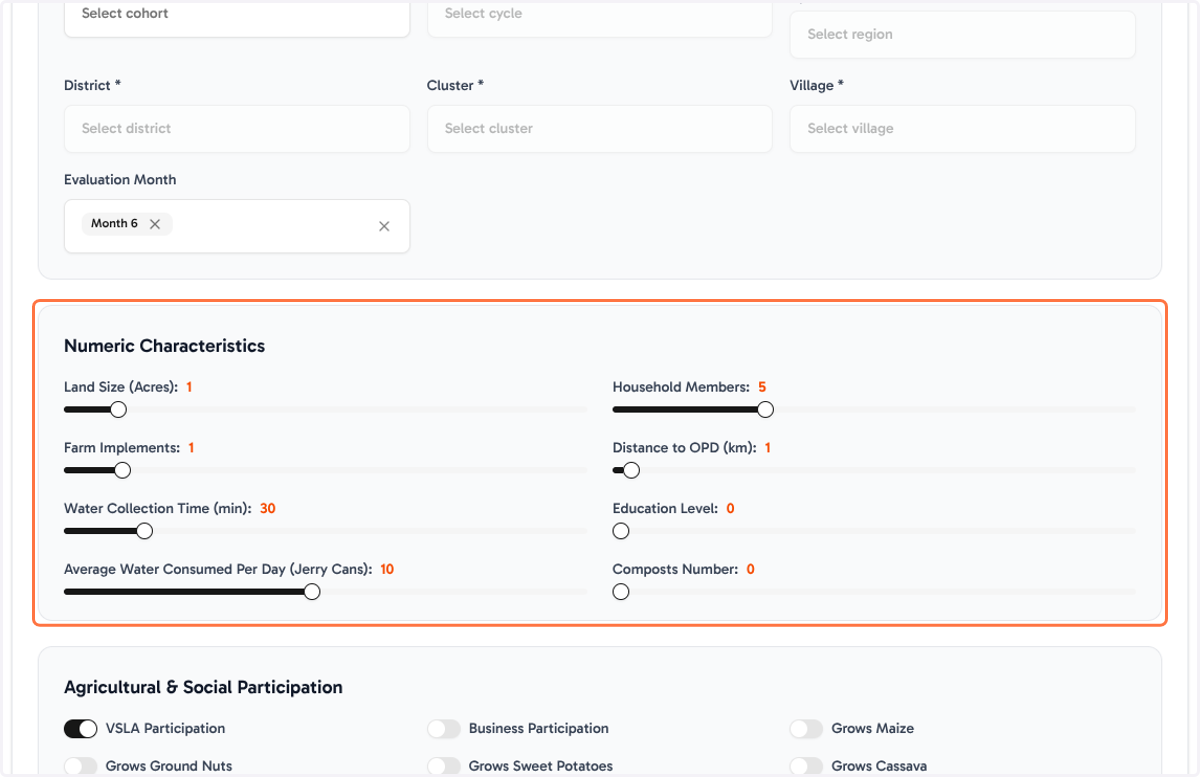Remove the Month 6 tag
The width and height of the screenshot is (1200, 777).
click(155, 224)
